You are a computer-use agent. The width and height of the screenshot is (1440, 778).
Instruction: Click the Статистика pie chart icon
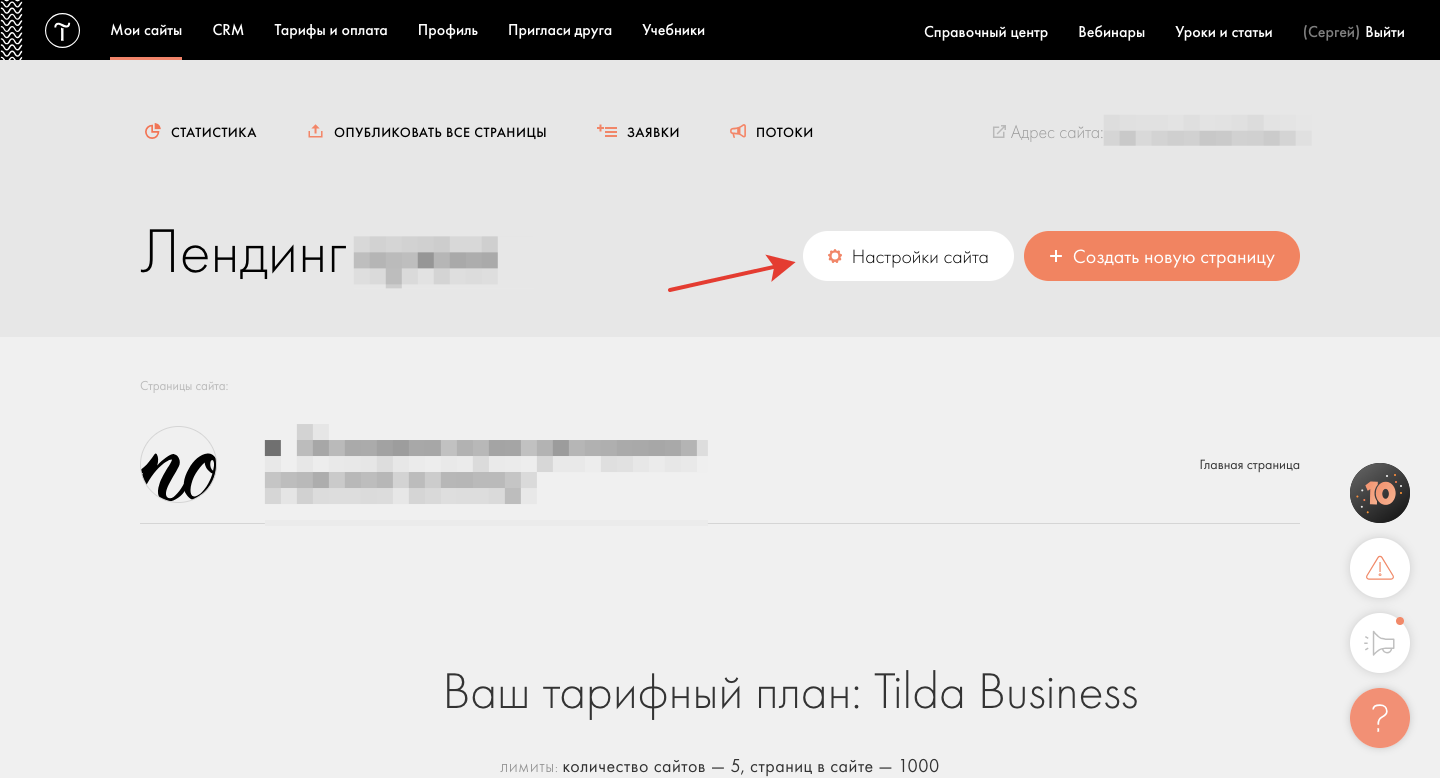pyautogui.click(x=152, y=131)
